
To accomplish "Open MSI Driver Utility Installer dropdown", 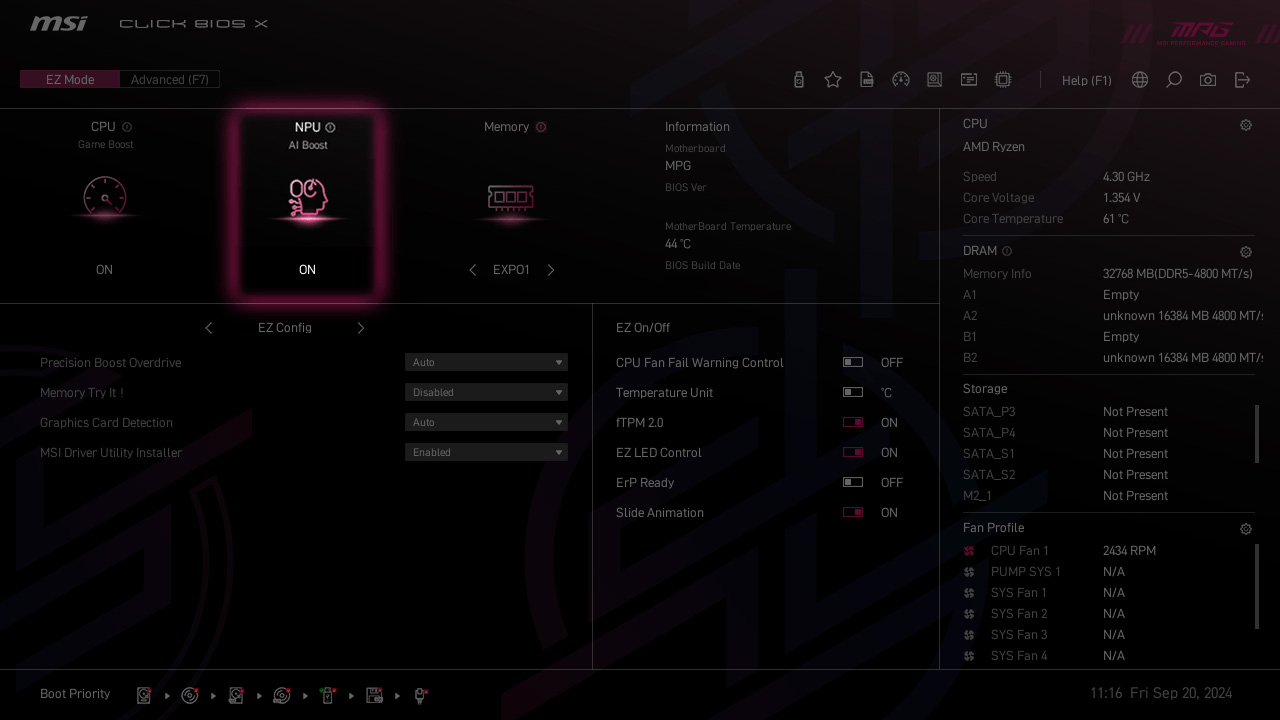I will 486,453.
